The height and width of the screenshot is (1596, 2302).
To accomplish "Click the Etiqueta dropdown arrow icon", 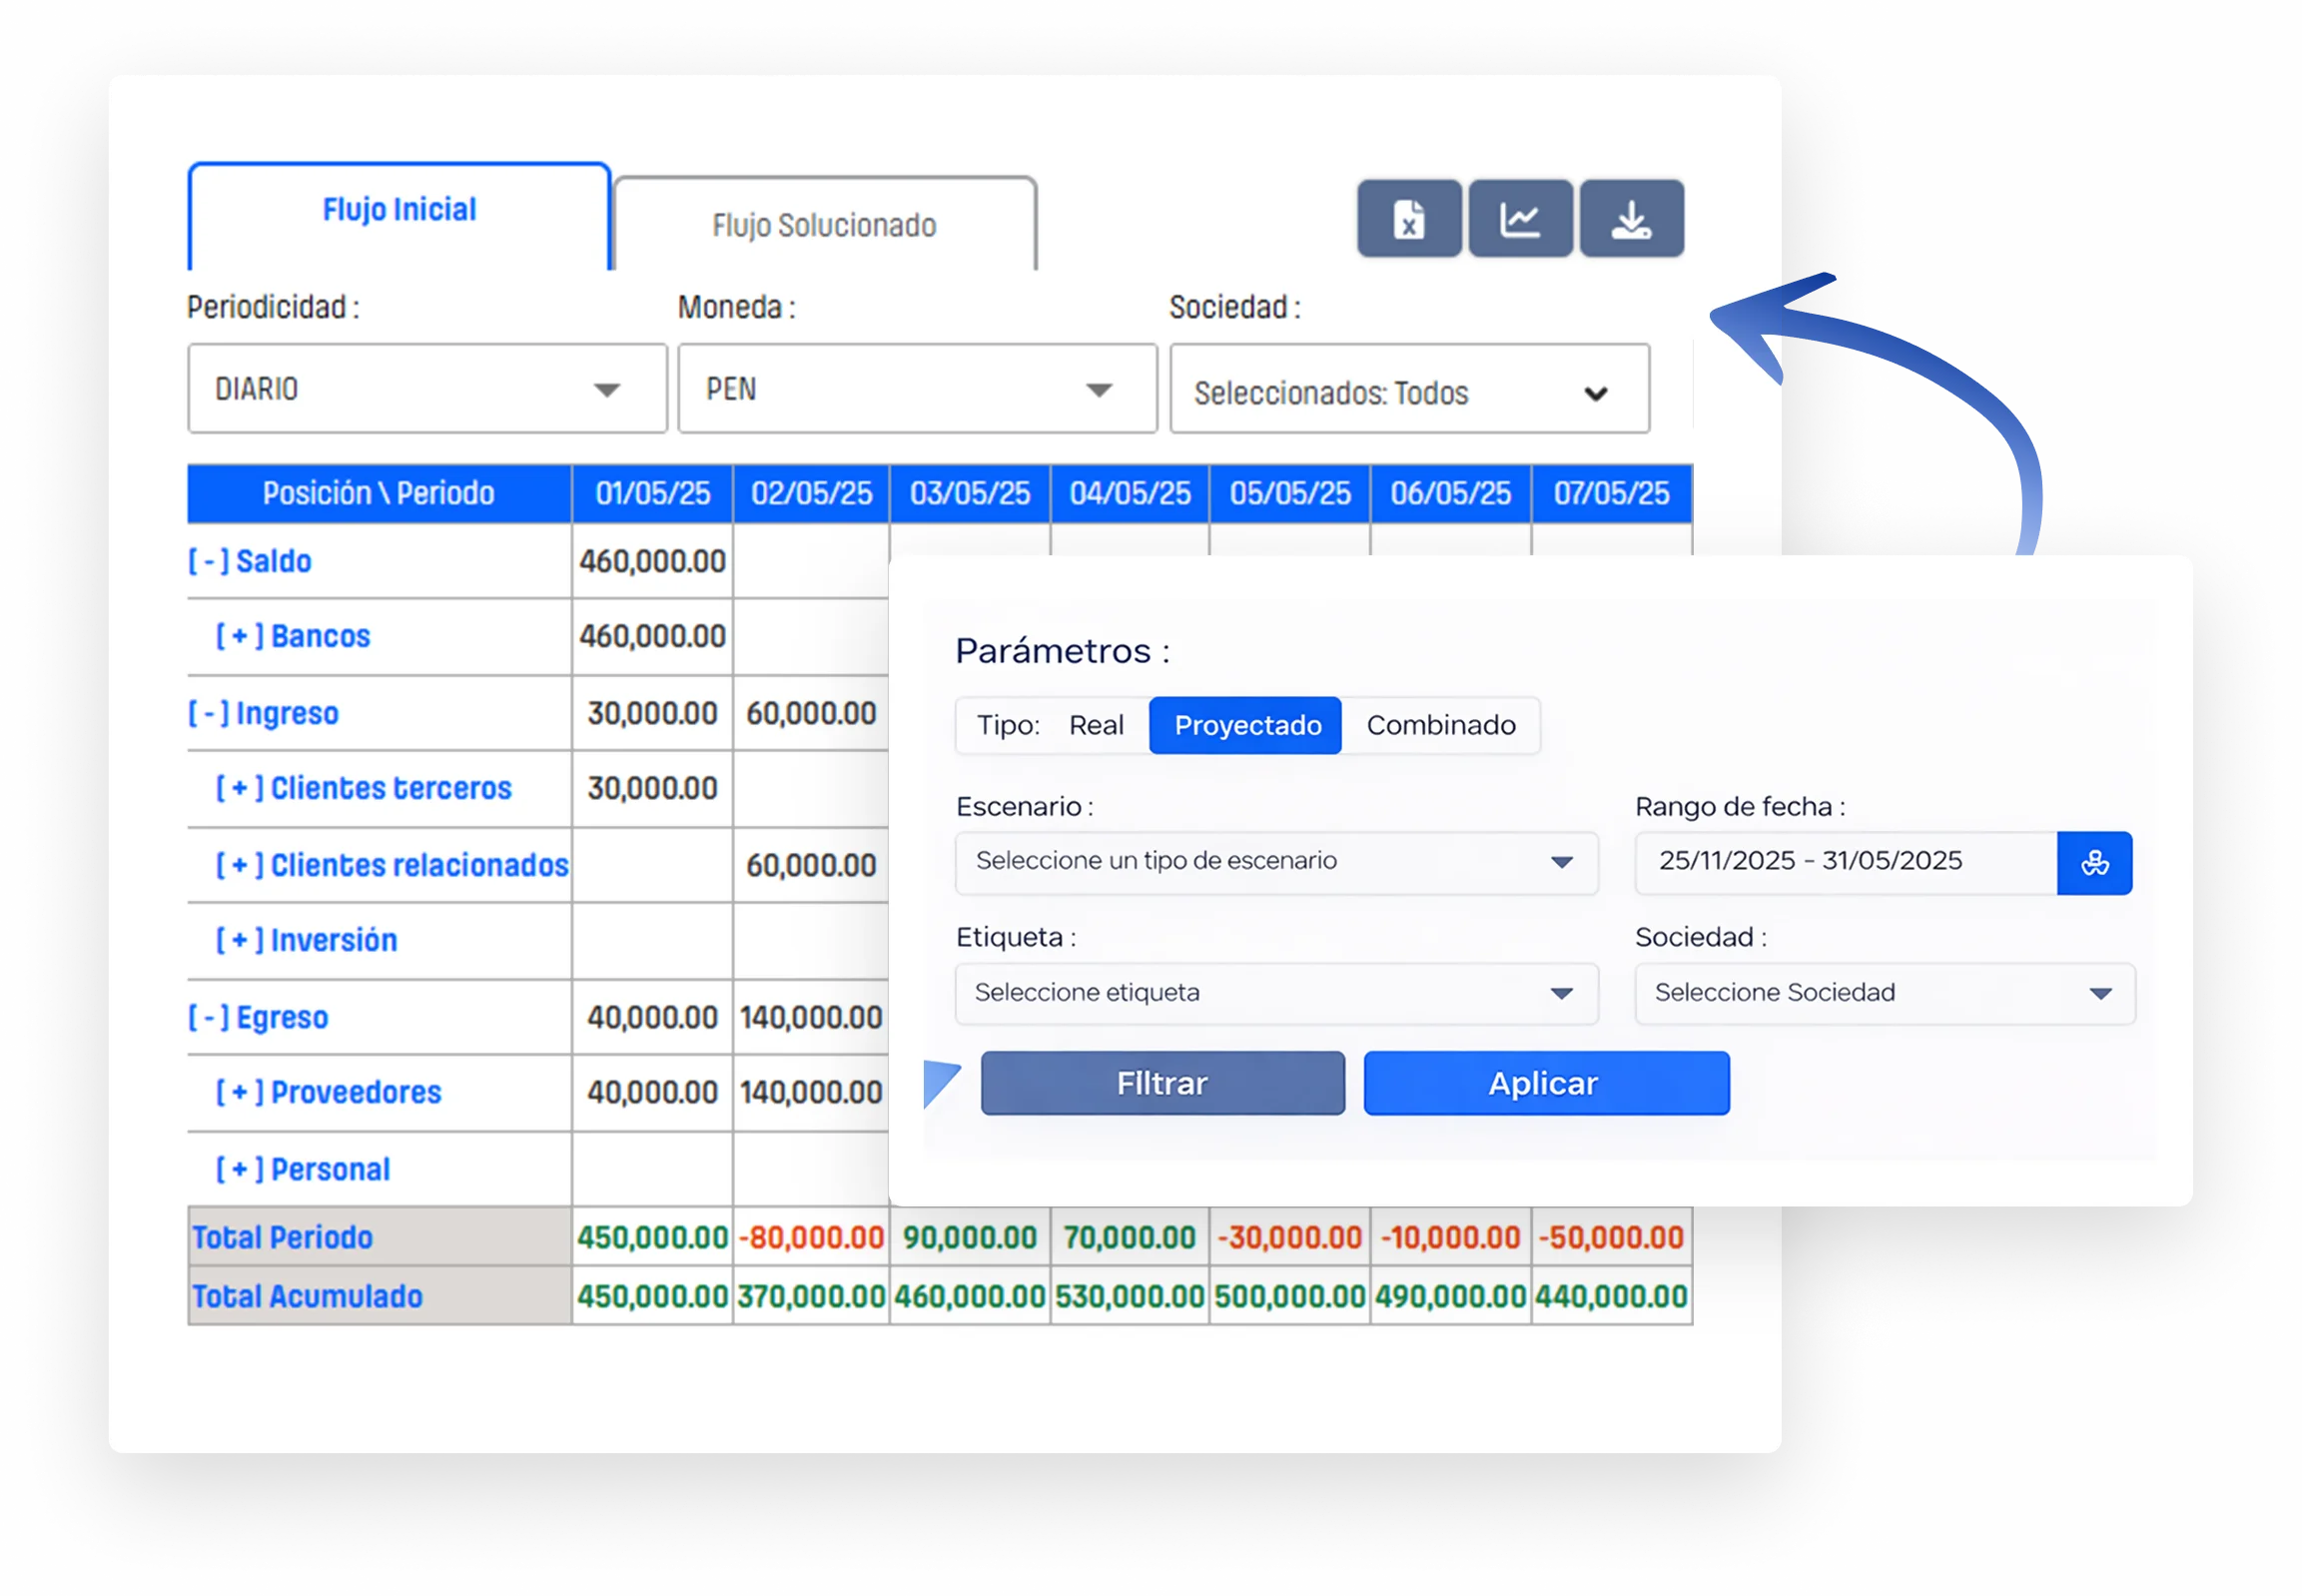I will 1561,993.
